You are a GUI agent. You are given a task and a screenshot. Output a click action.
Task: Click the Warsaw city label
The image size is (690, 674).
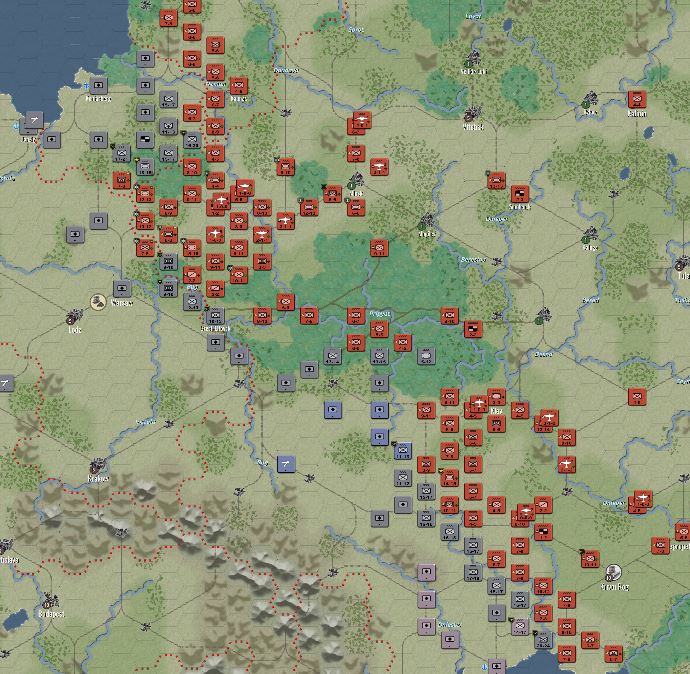pos(121,303)
